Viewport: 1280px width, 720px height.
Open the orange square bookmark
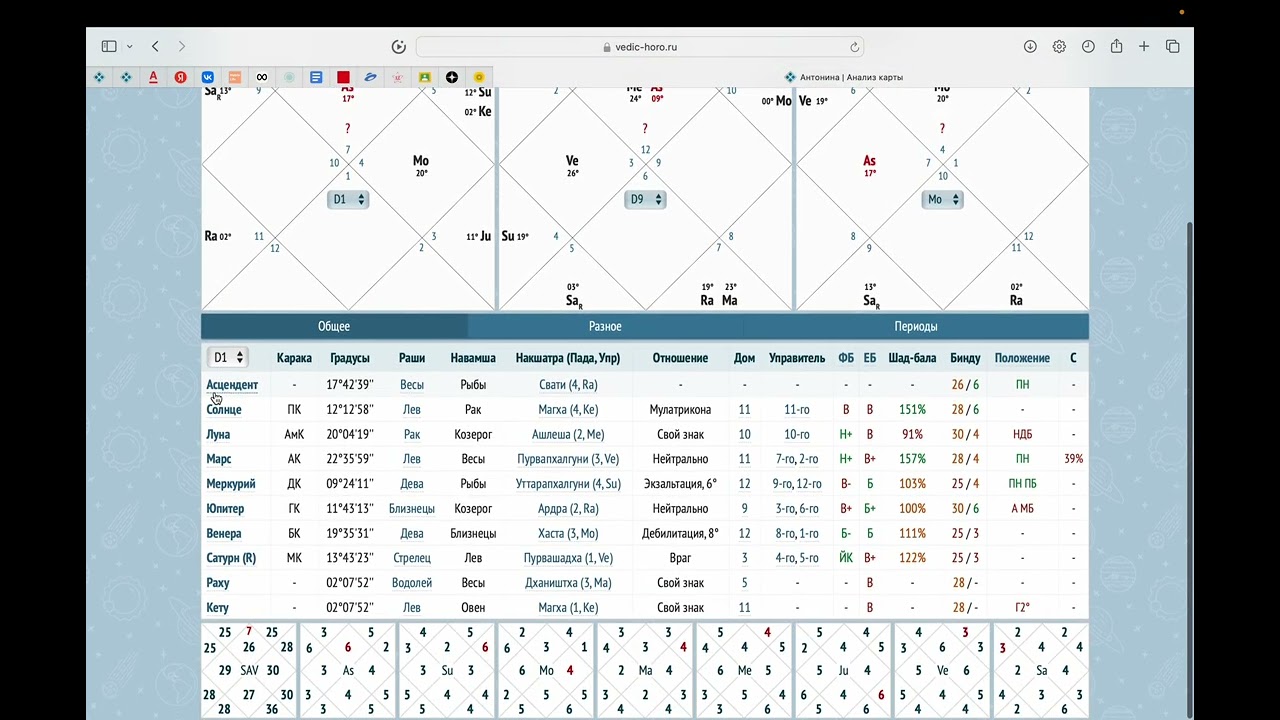[x=235, y=77]
